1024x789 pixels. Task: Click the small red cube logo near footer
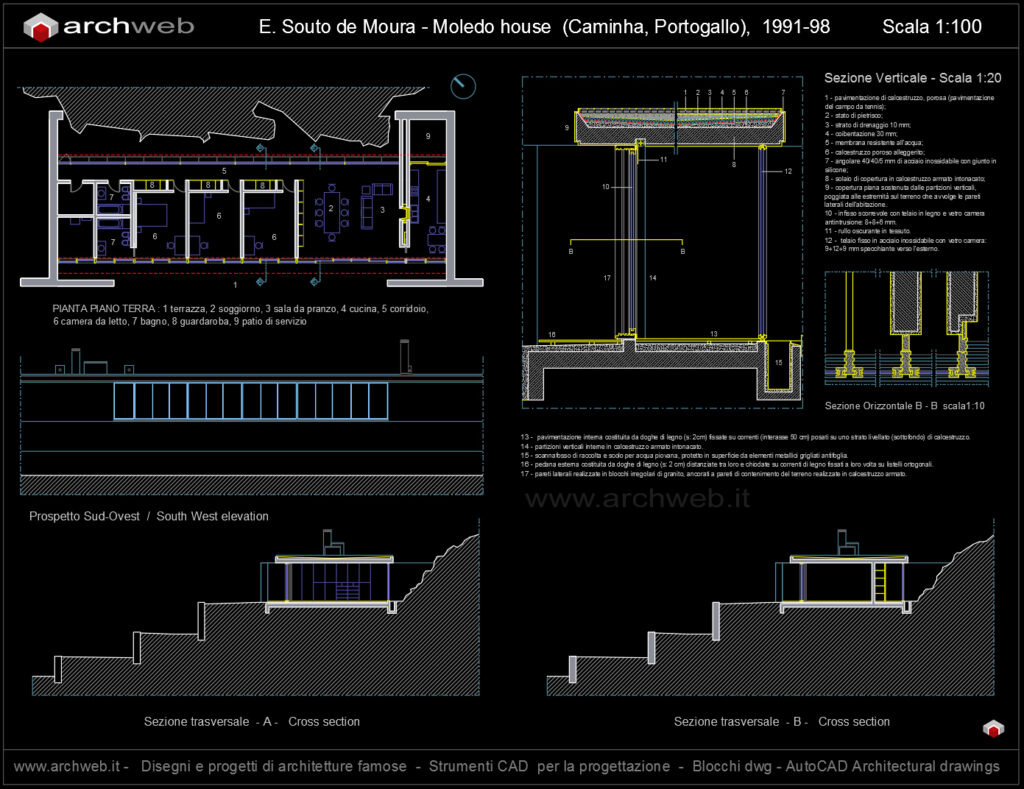(x=992, y=730)
